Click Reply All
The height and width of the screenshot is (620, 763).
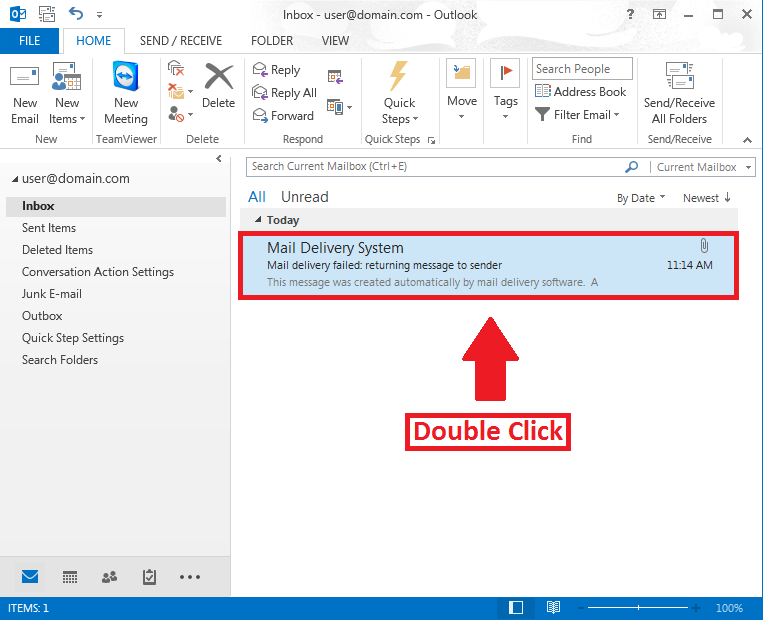pyautogui.click(x=284, y=92)
